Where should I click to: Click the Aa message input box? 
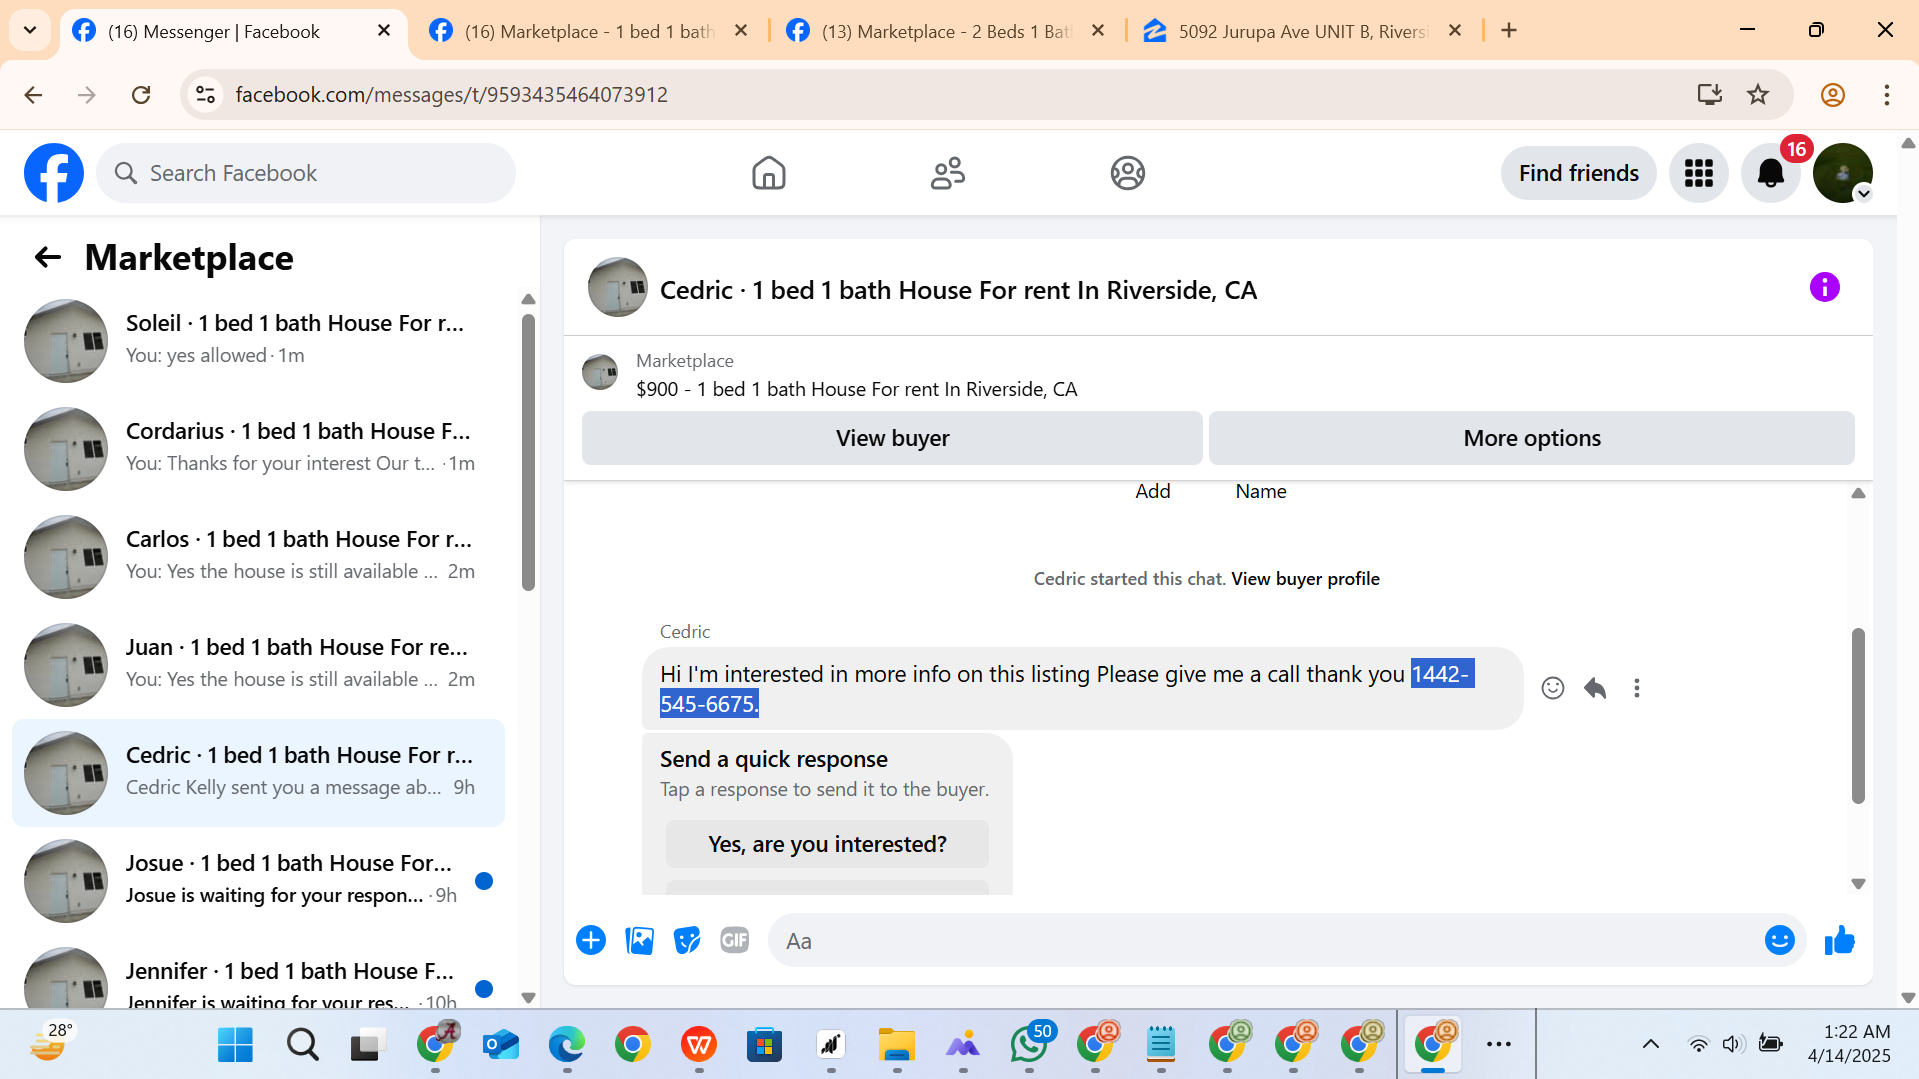1265,941
